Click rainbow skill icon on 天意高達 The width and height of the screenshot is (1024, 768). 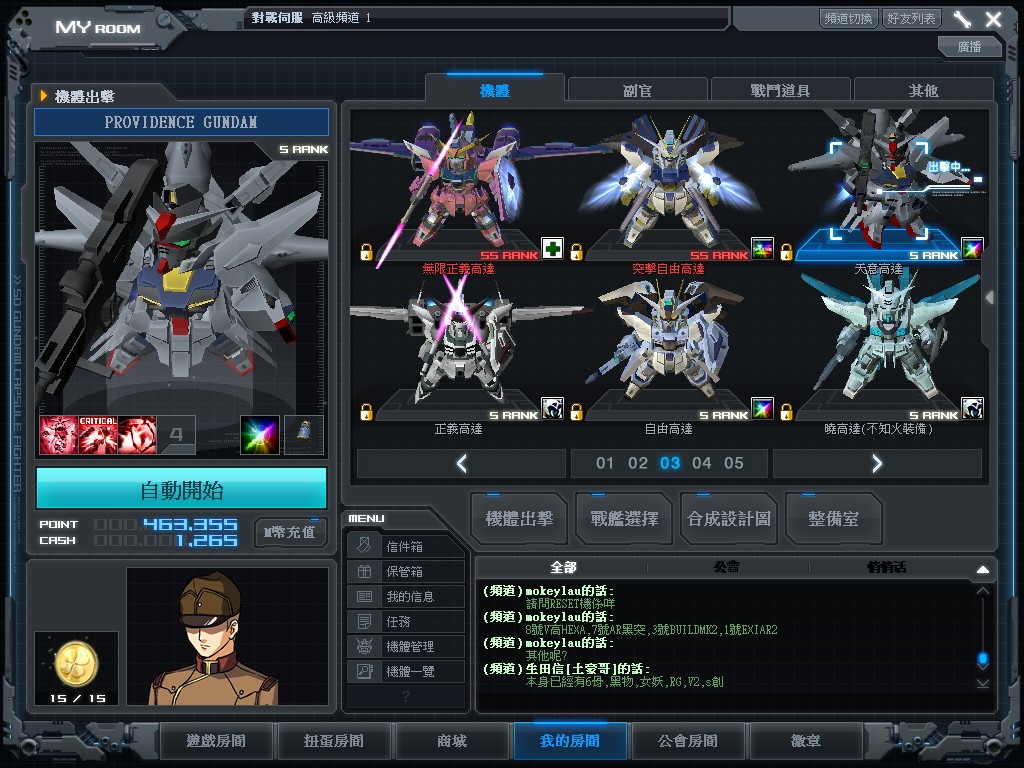(x=972, y=248)
